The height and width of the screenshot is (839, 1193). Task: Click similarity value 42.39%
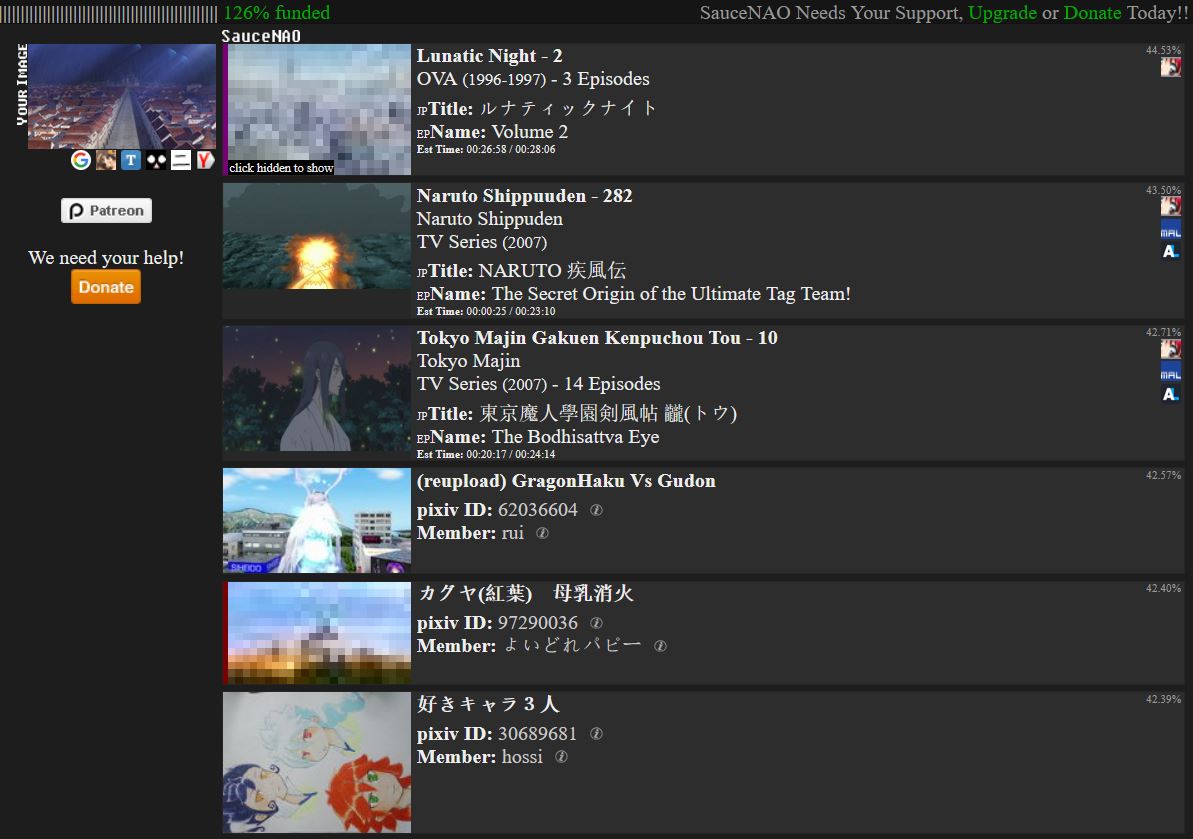click(1163, 700)
